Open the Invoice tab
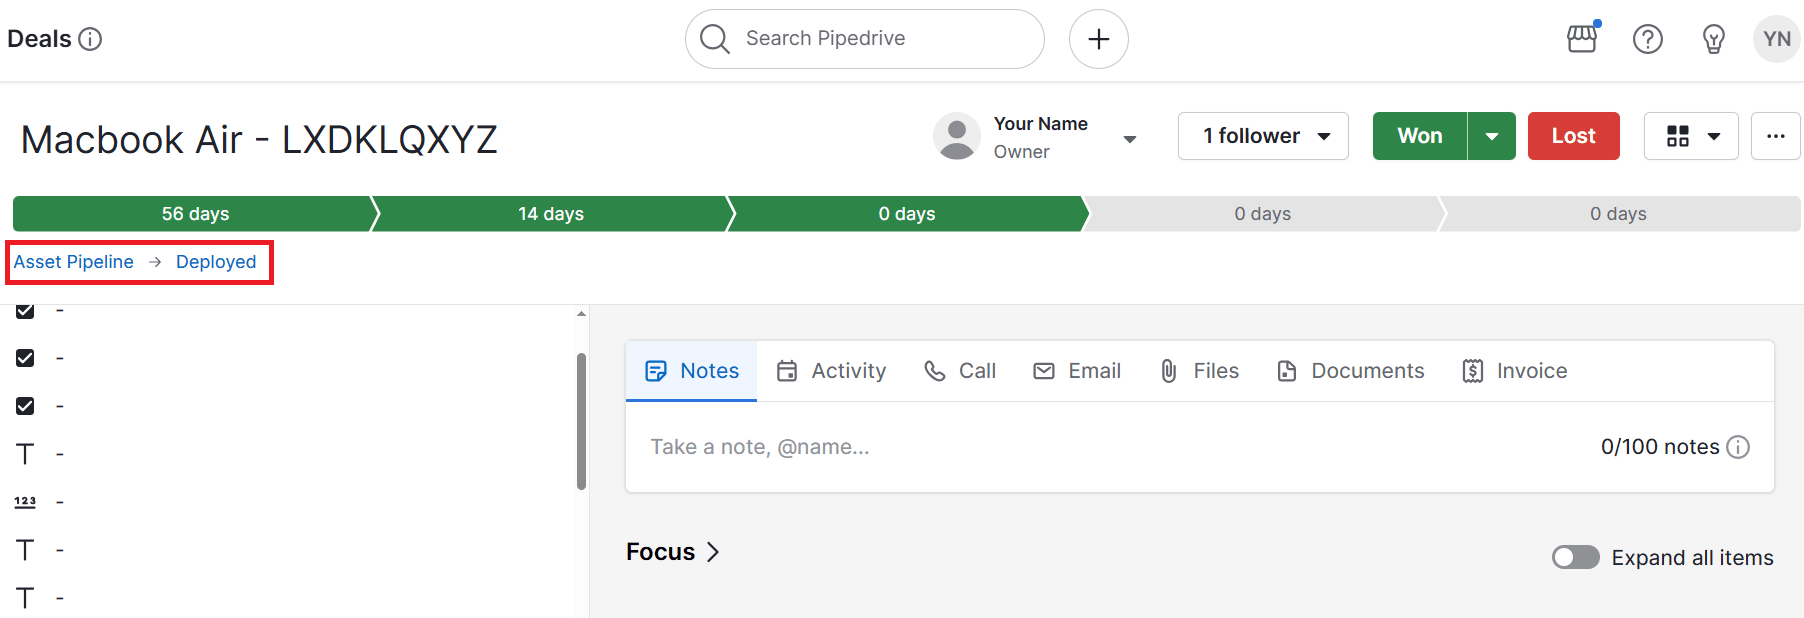This screenshot has height=618, width=1804. [1531, 370]
